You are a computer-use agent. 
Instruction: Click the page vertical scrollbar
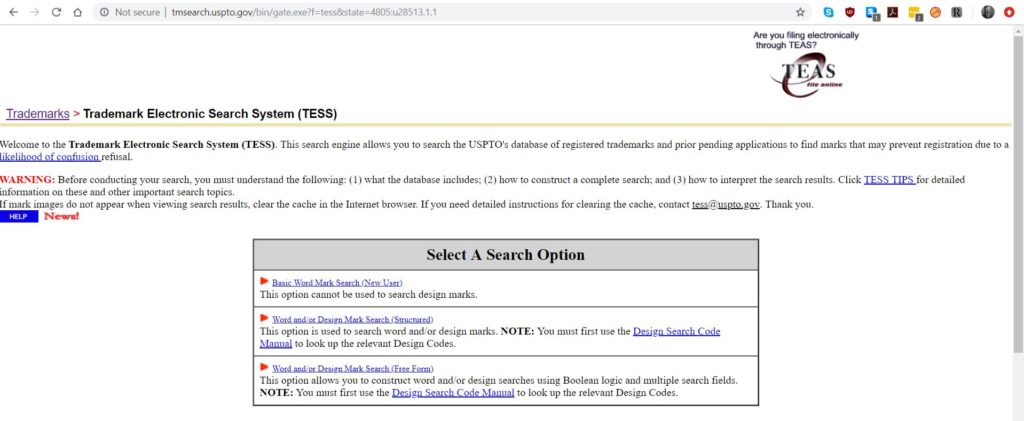[1018, 195]
